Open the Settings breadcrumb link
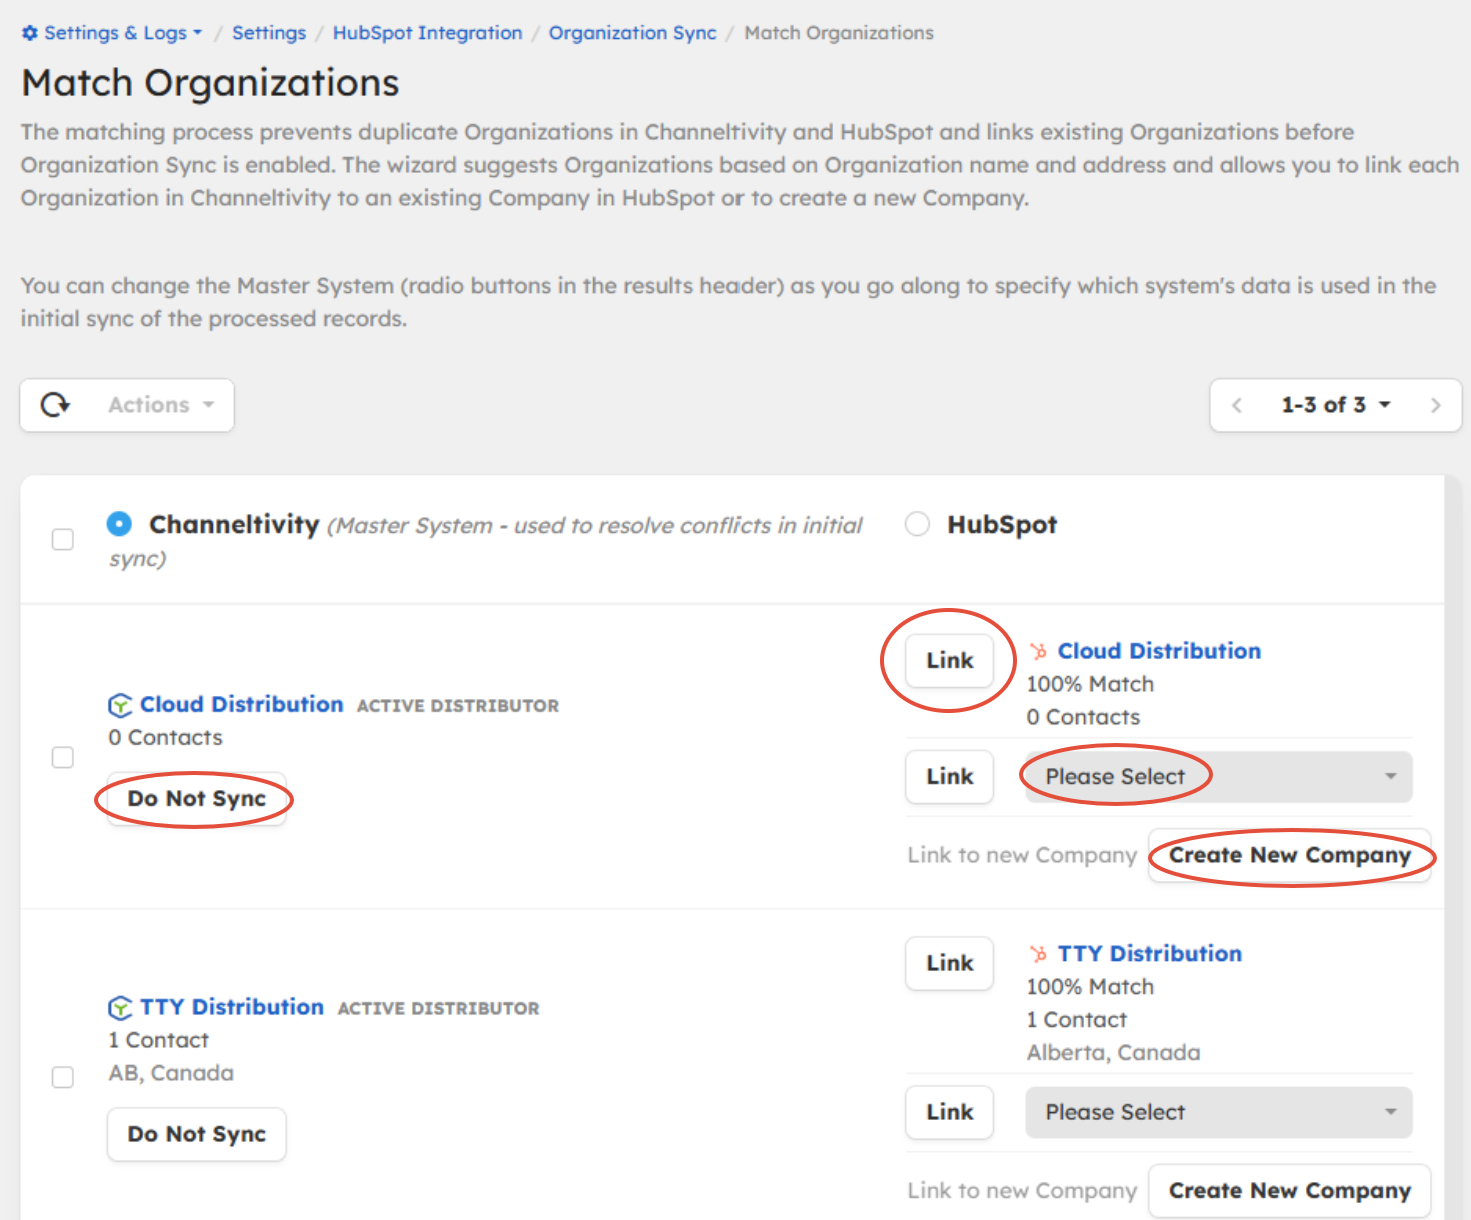This screenshot has width=1471, height=1220. 269,33
